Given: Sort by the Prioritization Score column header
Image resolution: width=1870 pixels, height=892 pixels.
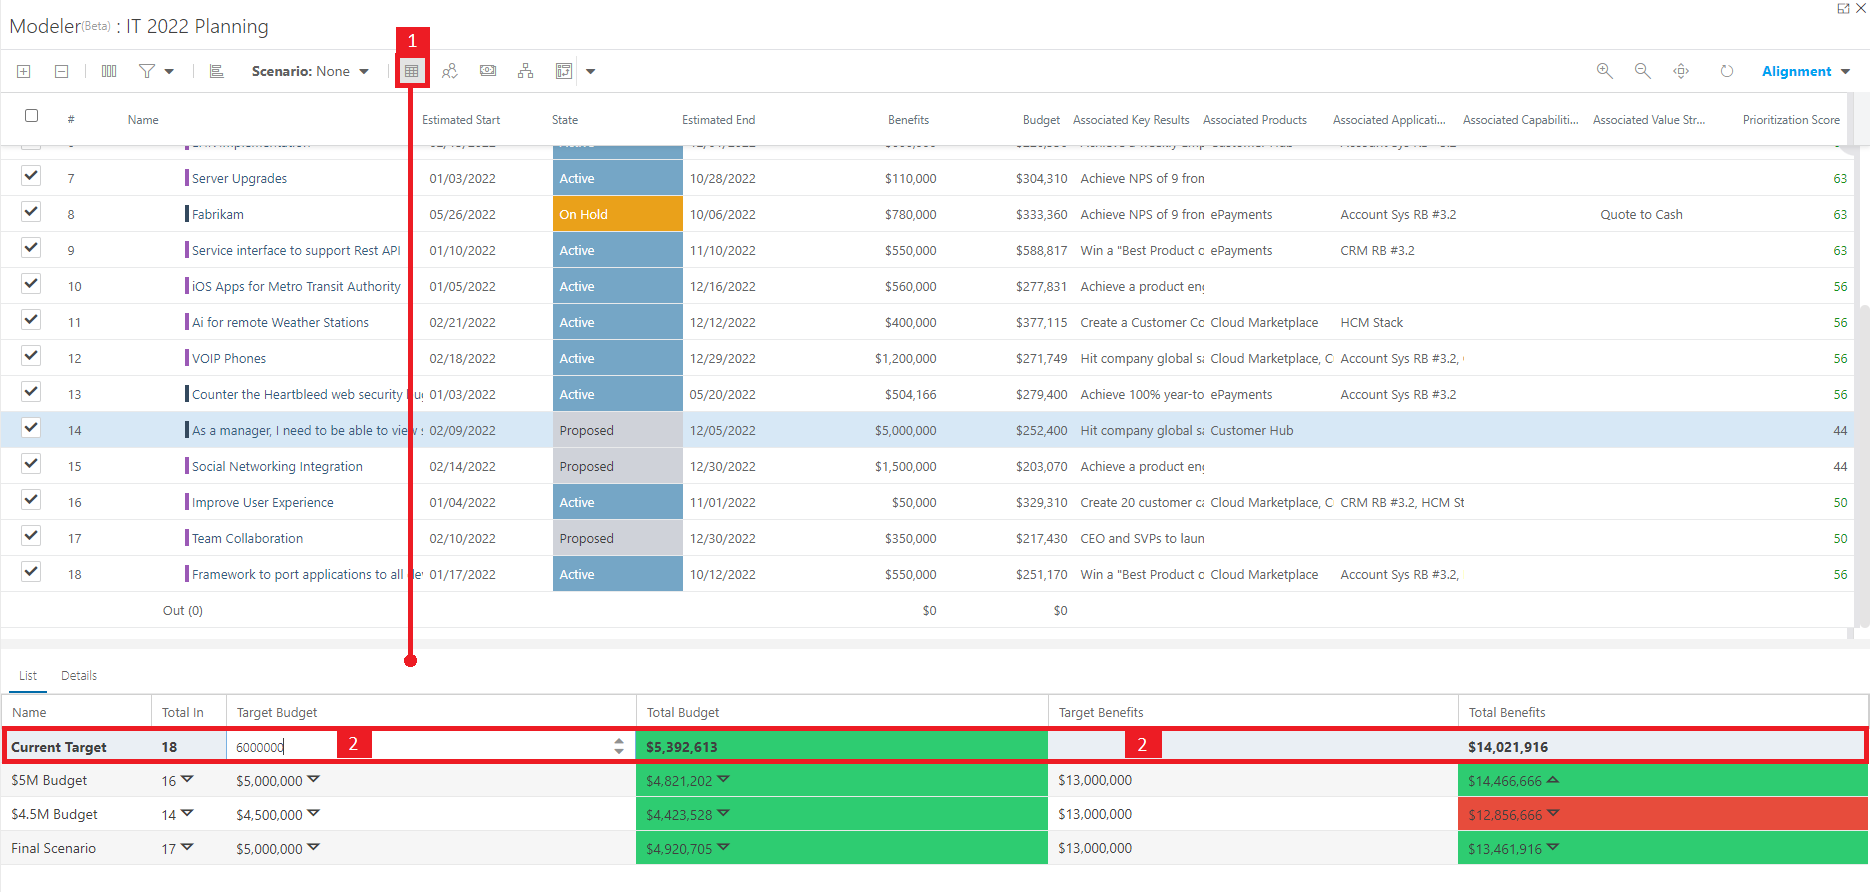Looking at the screenshot, I should click(1791, 120).
